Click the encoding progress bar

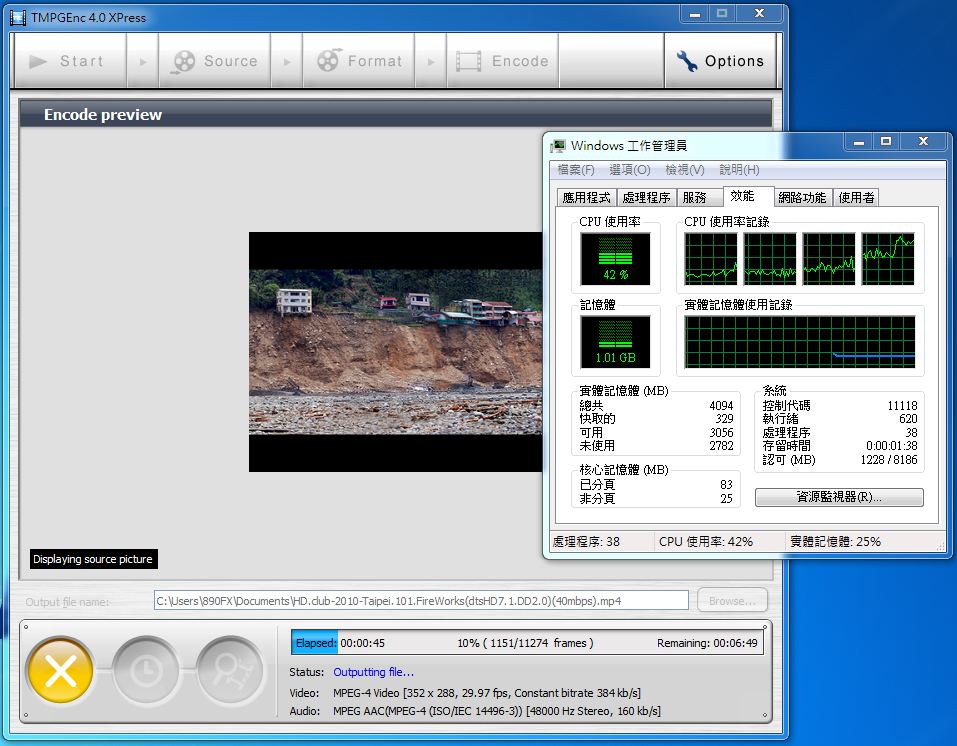pyautogui.click(x=526, y=643)
